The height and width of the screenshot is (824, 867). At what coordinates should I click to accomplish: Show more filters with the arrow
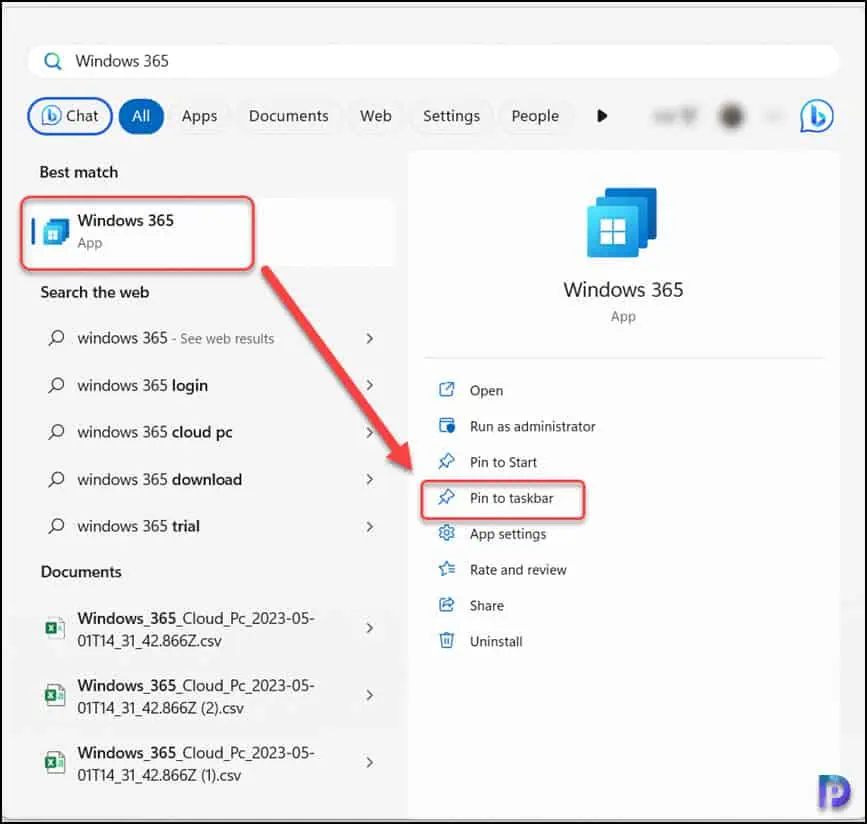[x=602, y=116]
